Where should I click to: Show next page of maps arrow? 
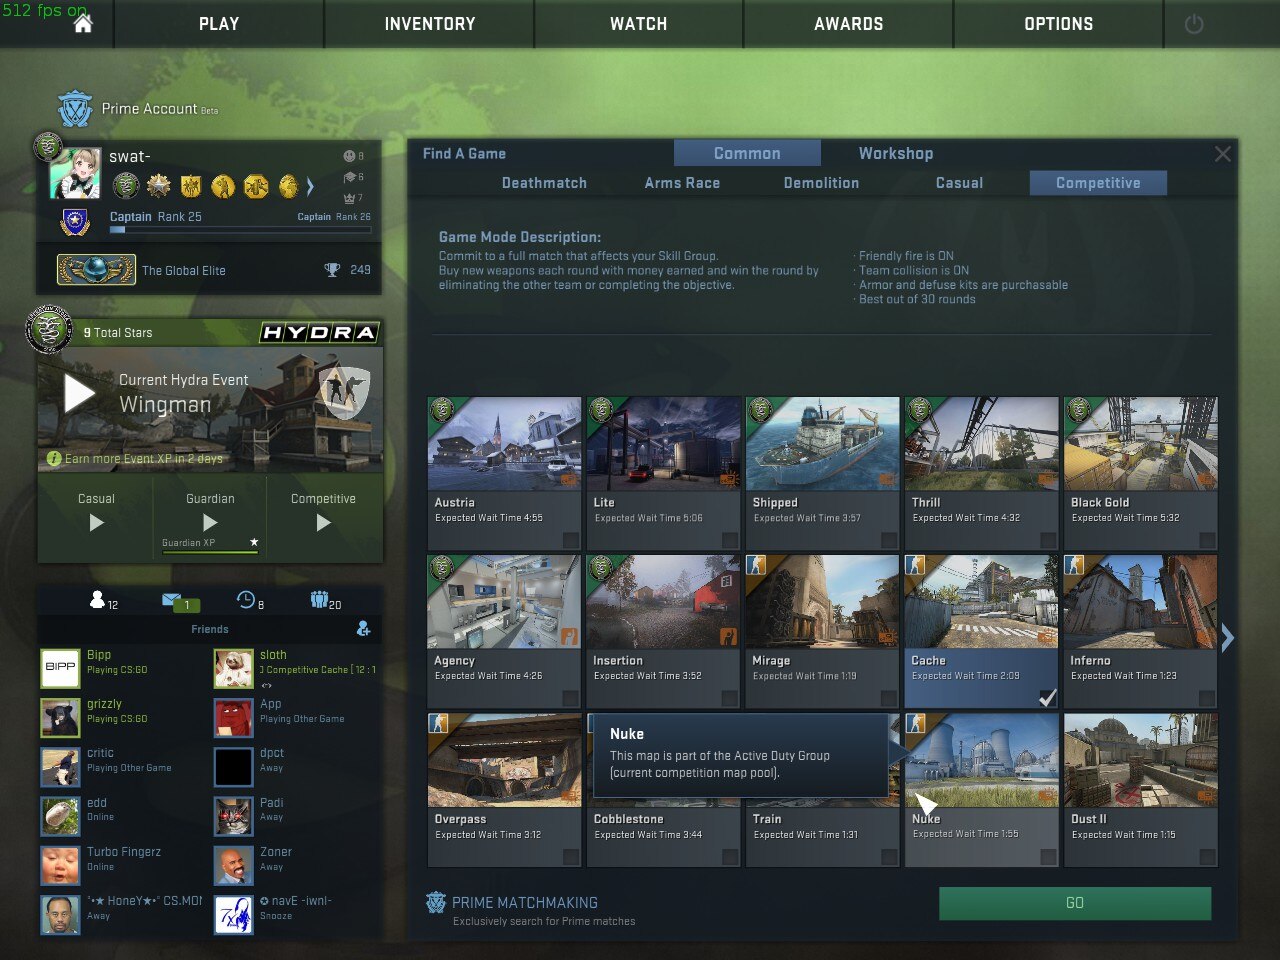pos(1228,637)
